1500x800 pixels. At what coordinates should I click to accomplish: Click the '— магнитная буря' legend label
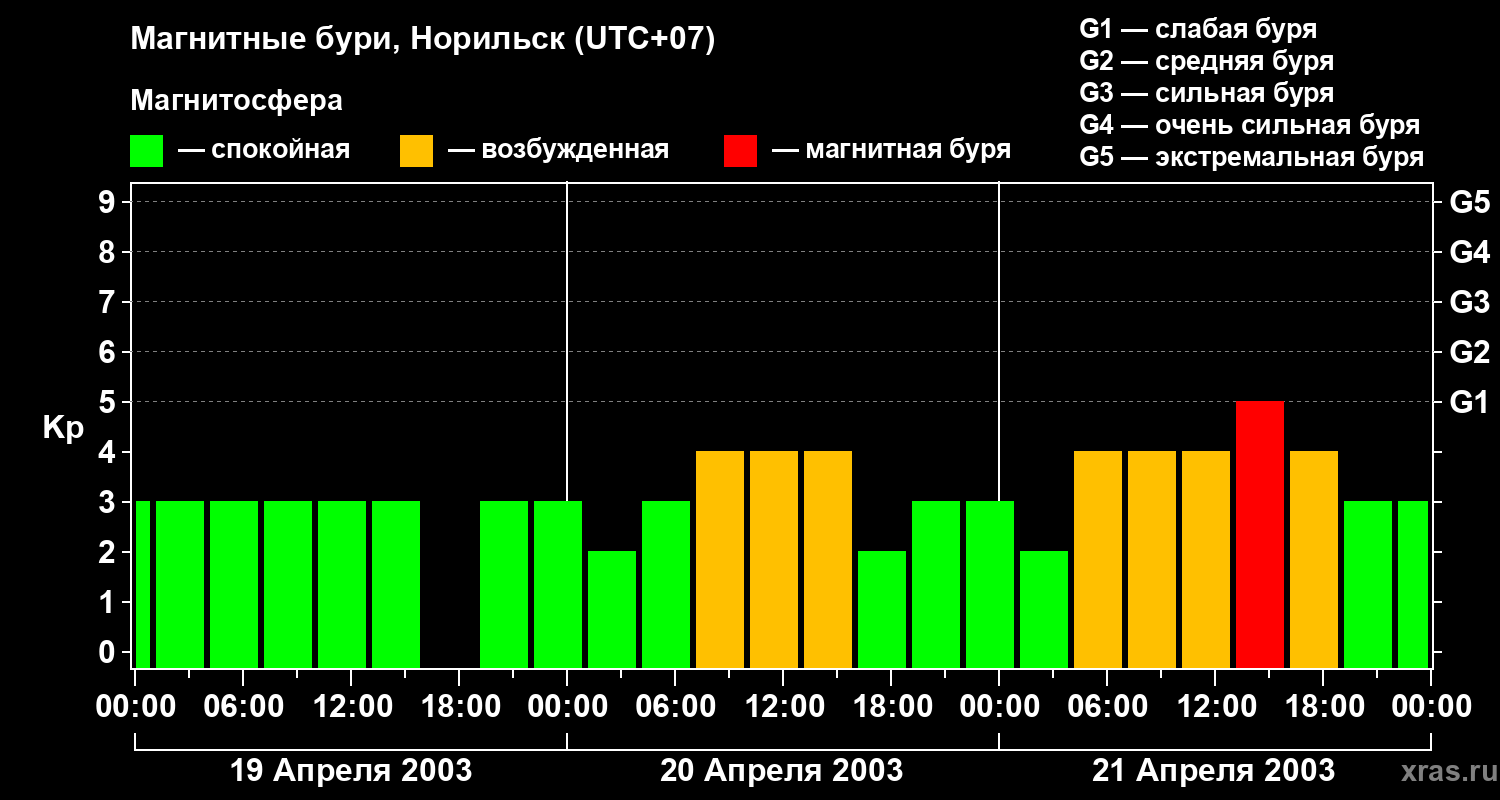point(891,151)
